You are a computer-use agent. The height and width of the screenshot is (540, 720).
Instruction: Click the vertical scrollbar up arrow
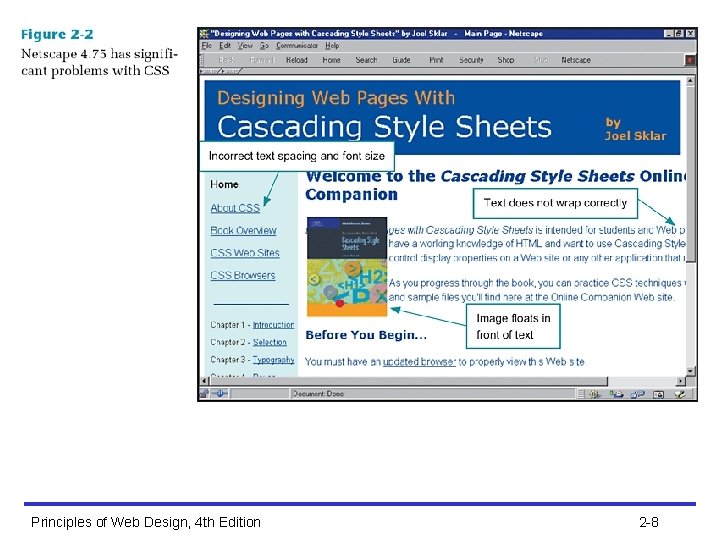pos(690,81)
